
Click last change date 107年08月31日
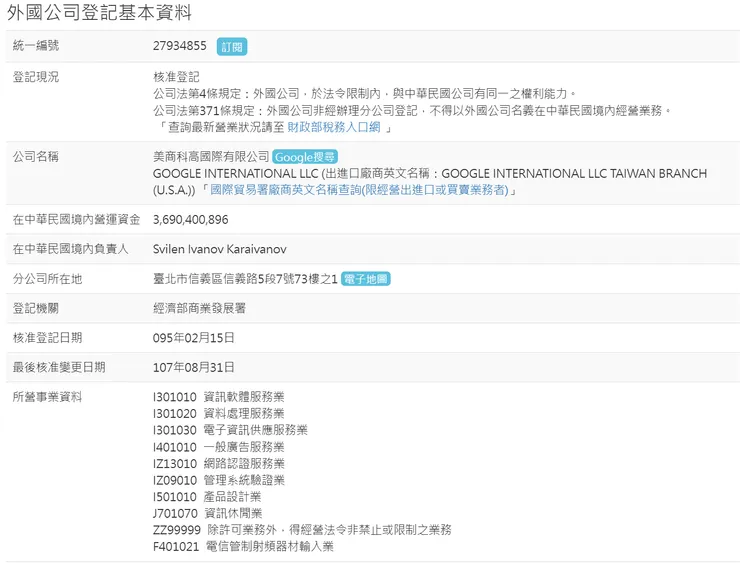point(193,367)
